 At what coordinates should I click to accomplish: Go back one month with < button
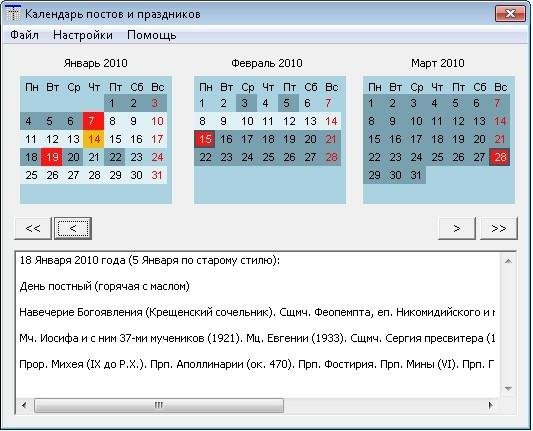(73, 228)
